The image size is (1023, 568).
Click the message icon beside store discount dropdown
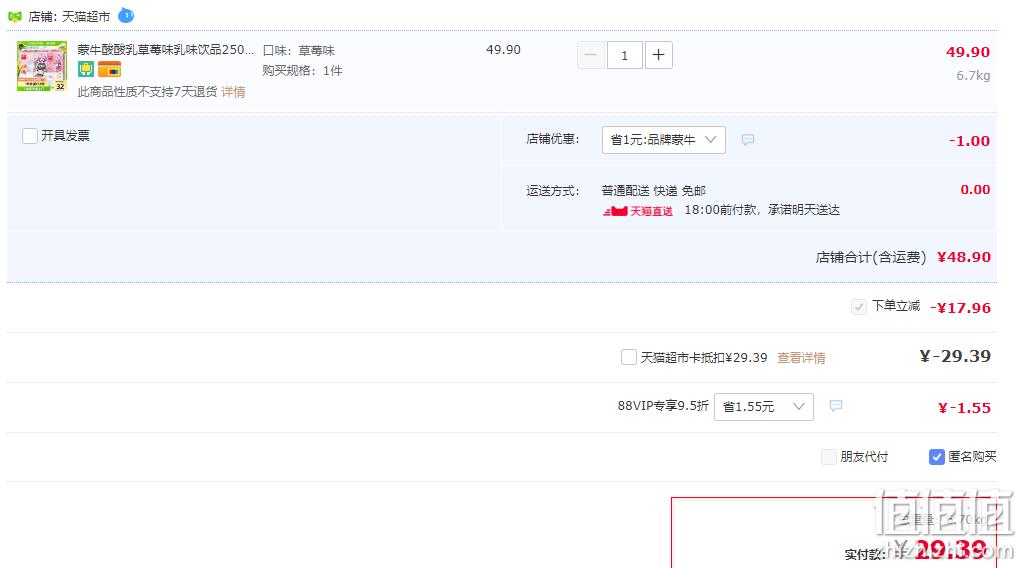tap(748, 140)
